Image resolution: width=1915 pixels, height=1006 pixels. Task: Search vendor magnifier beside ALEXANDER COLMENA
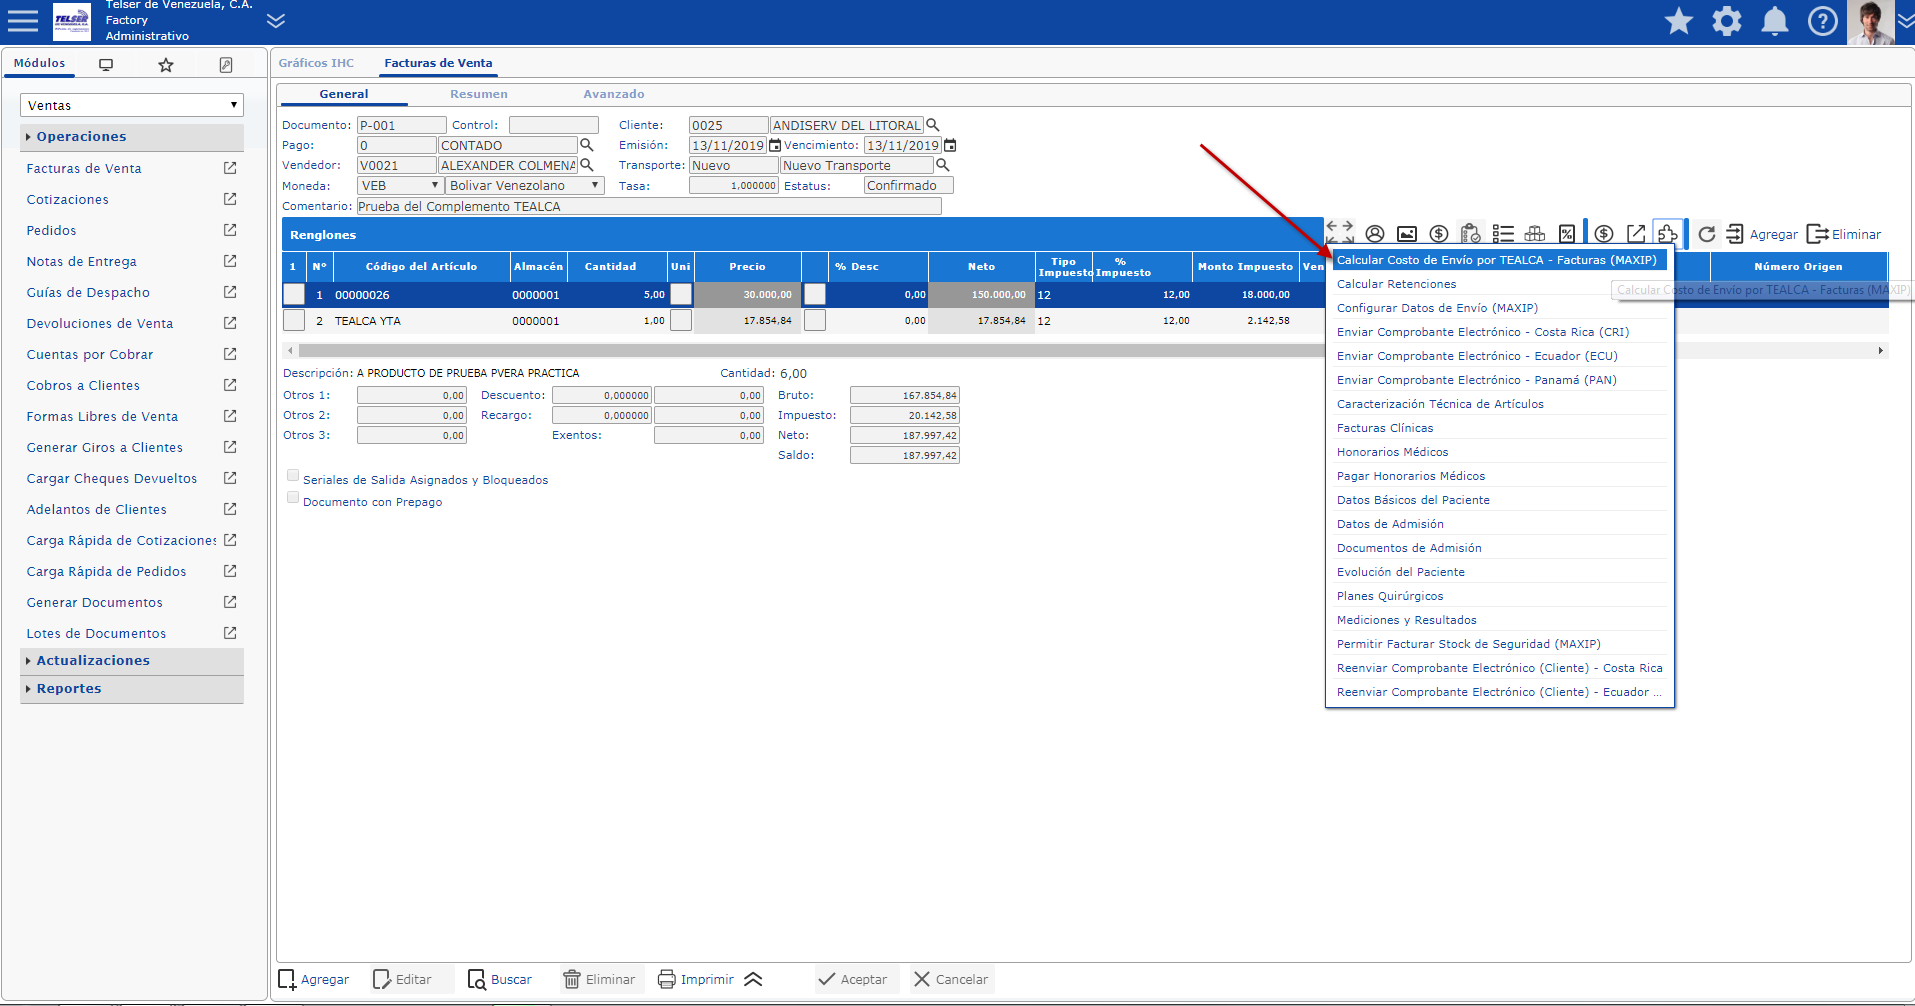(x=587, y=165)
